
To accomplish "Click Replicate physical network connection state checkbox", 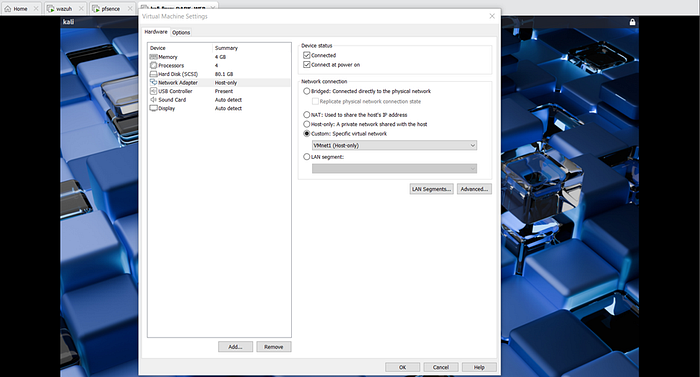I will coord(315,101).
